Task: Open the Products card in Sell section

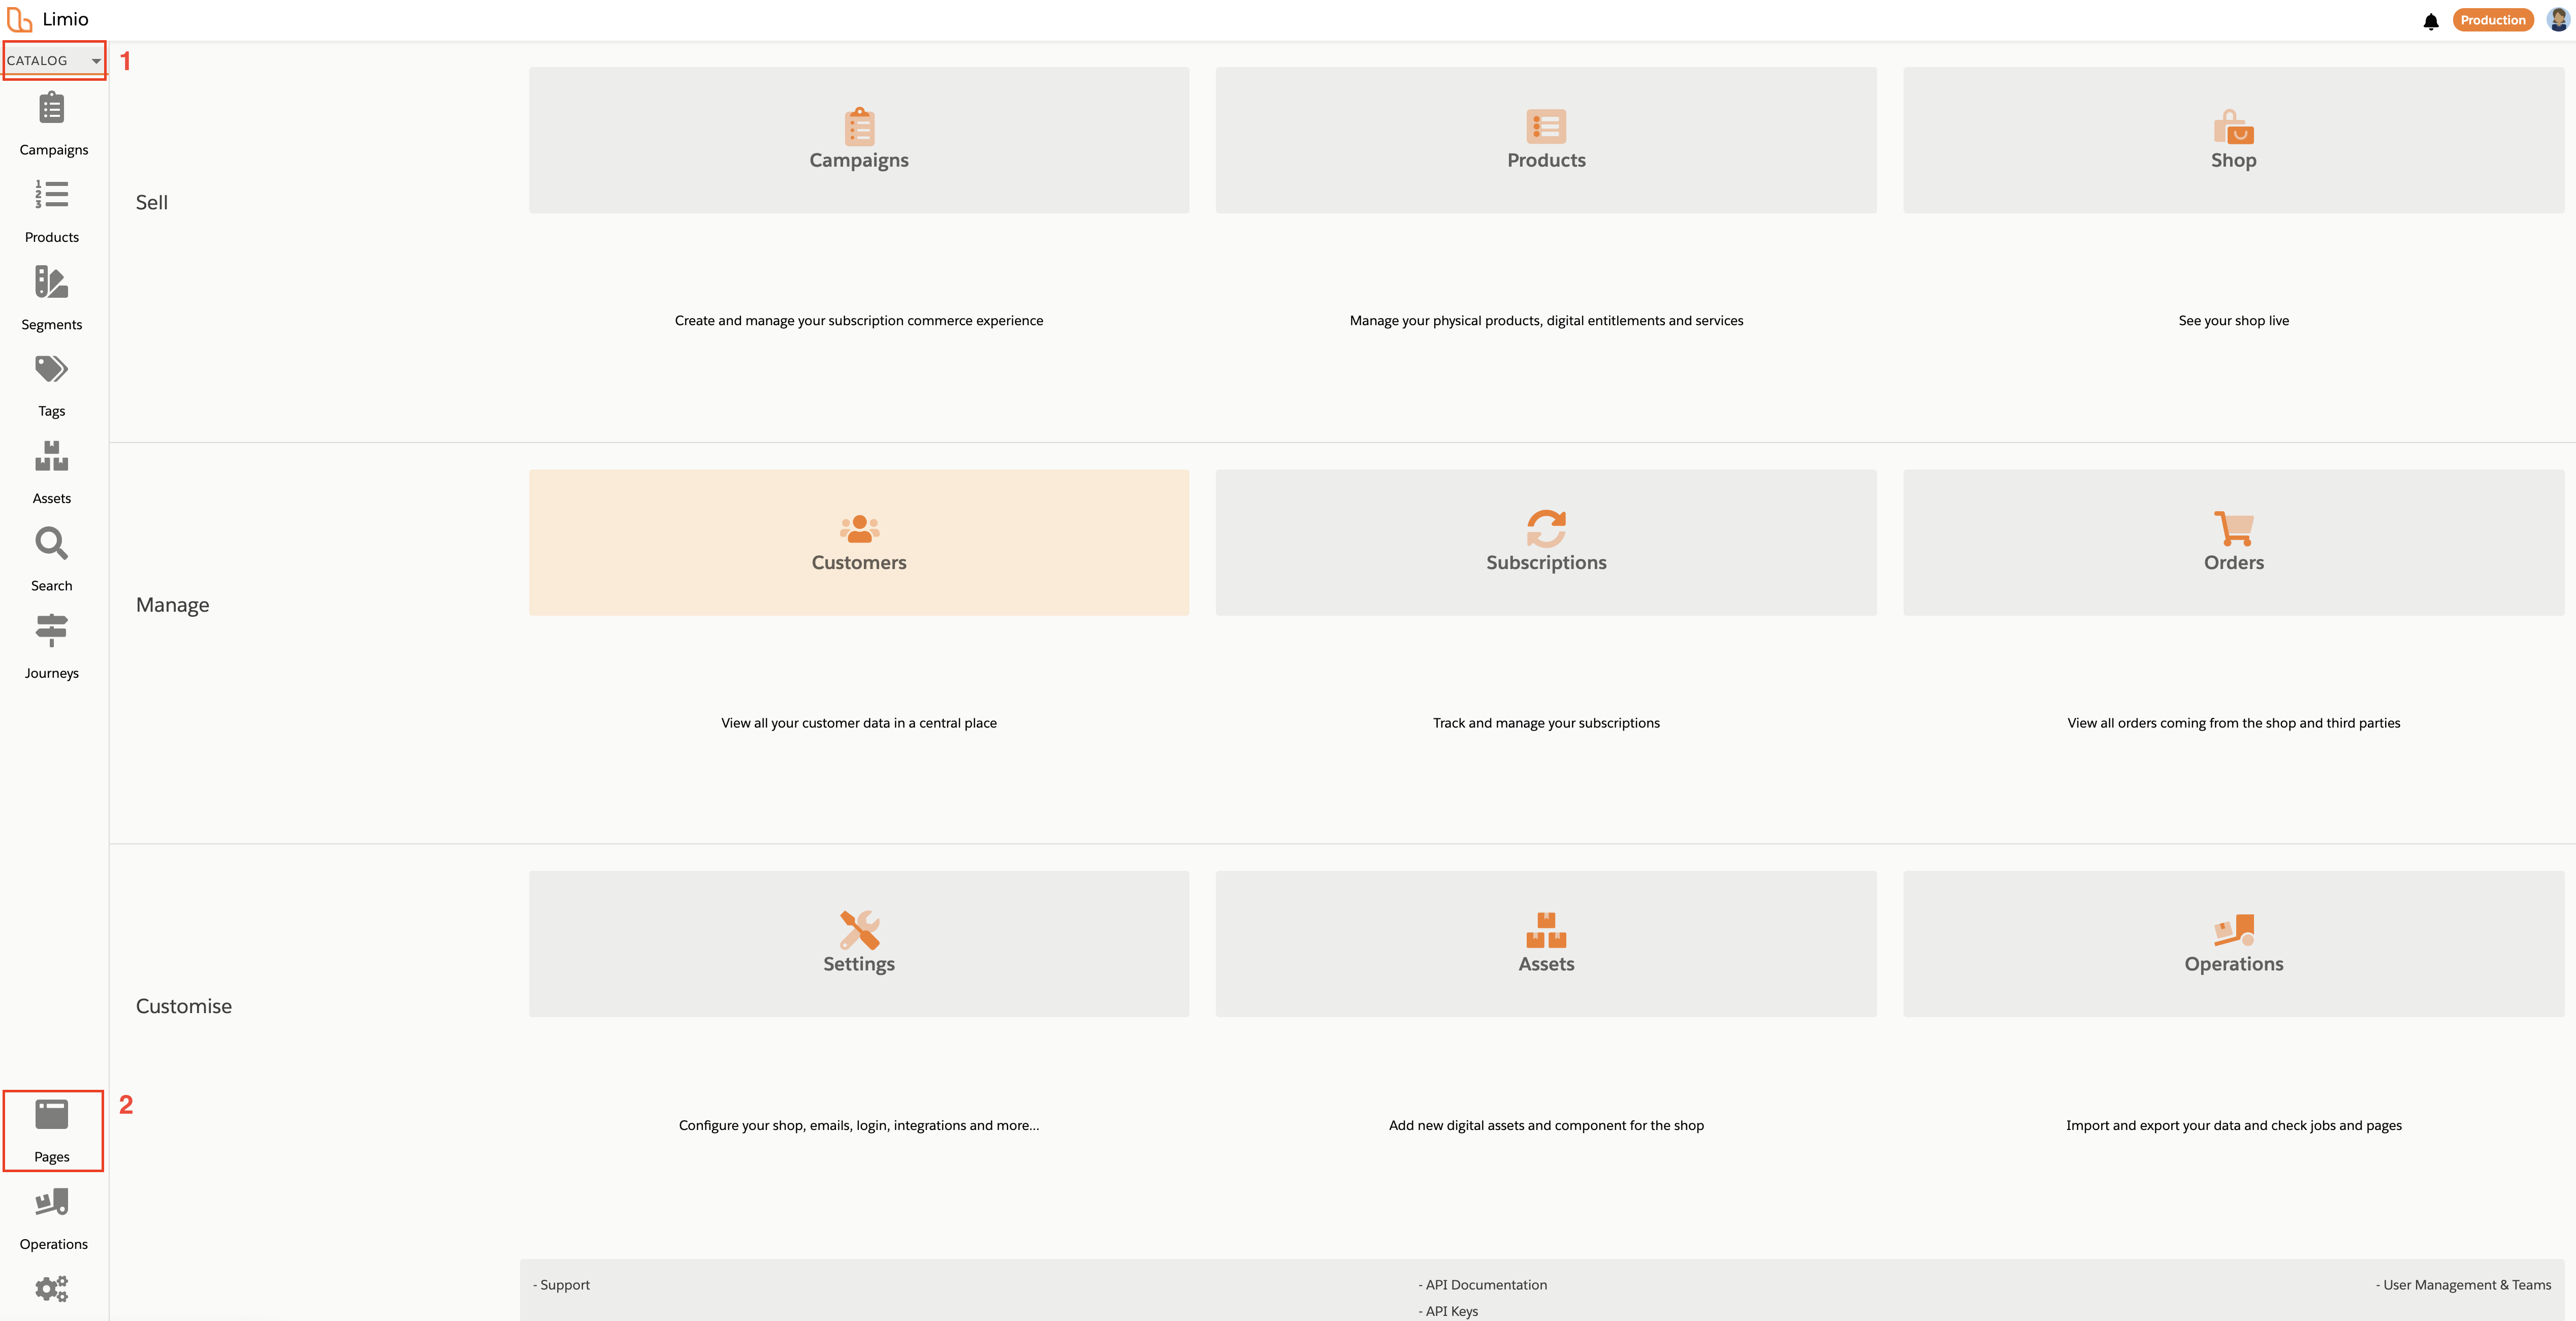Action: click(1546, 140)
